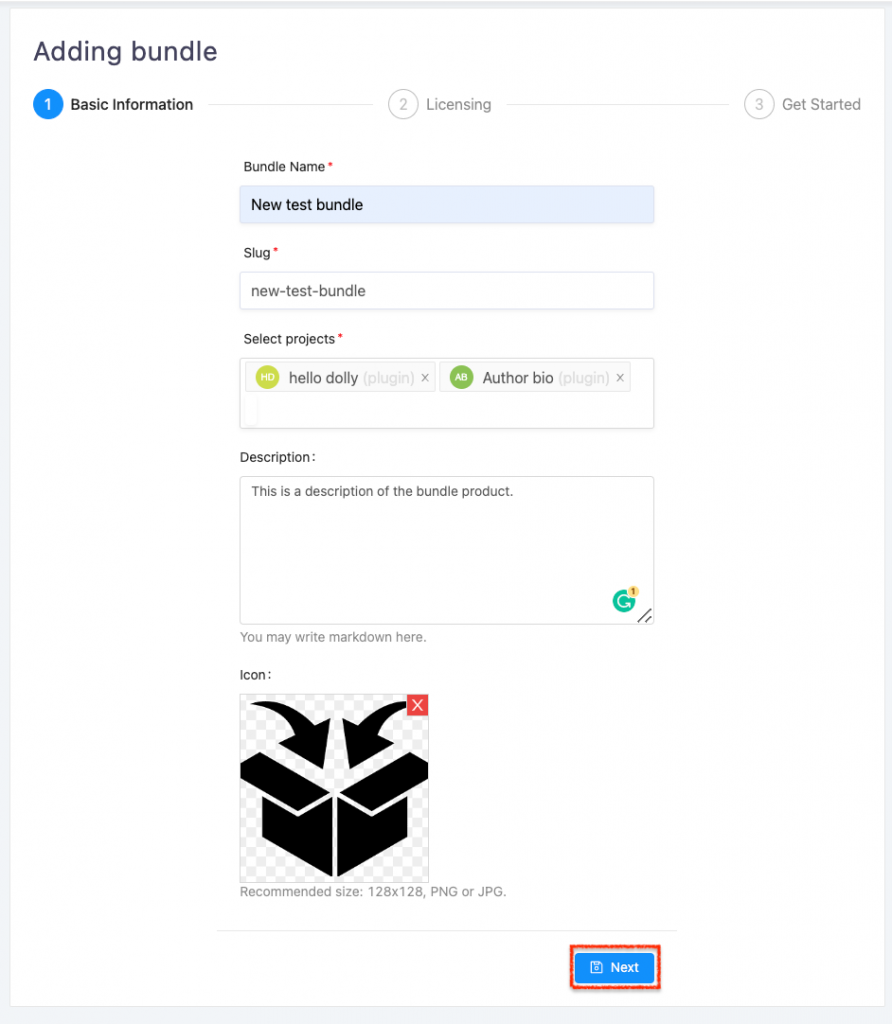The image size is (892, 1024).
Task: Go to the Licensing step
Action: click(458, 104)
